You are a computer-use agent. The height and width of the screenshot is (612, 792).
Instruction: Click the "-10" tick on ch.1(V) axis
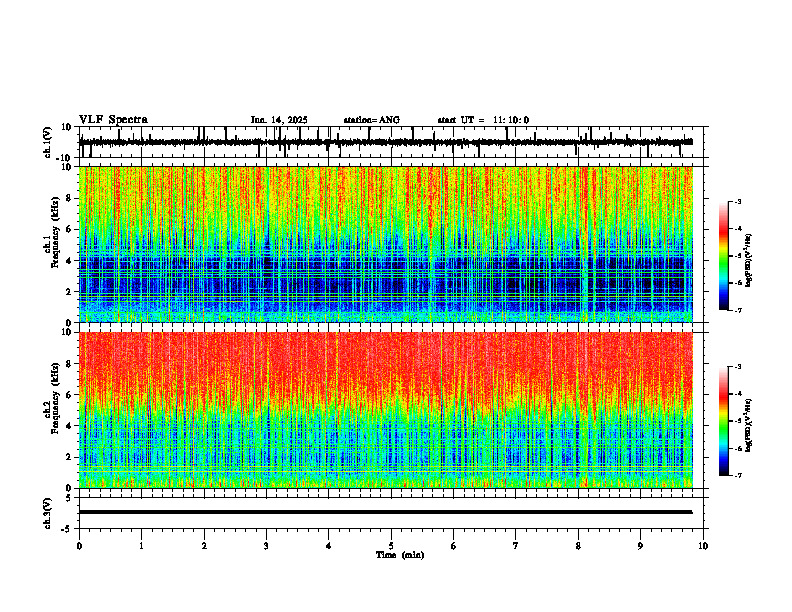[x=64, y=158]
